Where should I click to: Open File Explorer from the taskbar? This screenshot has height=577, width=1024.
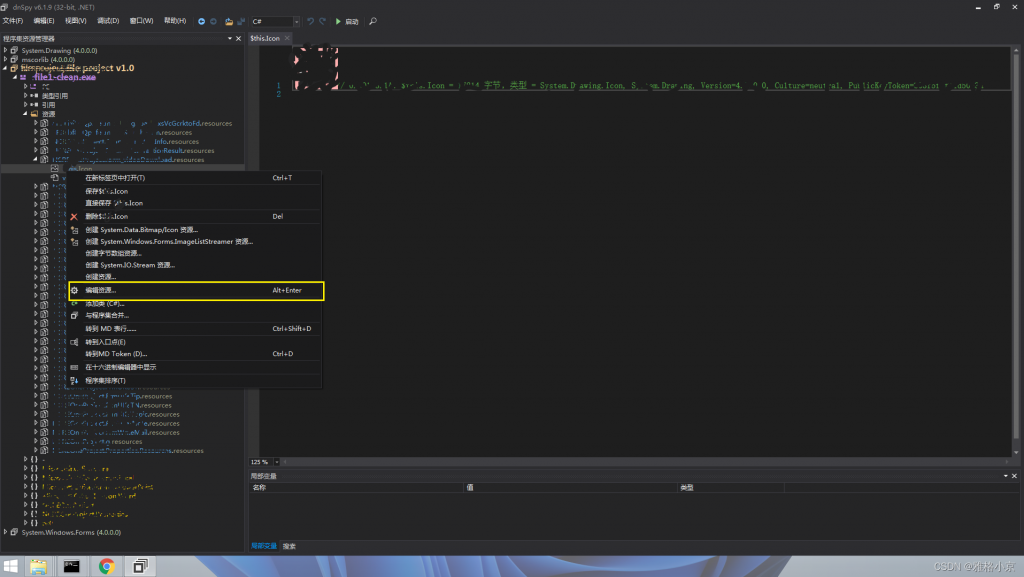coord(39,567)
